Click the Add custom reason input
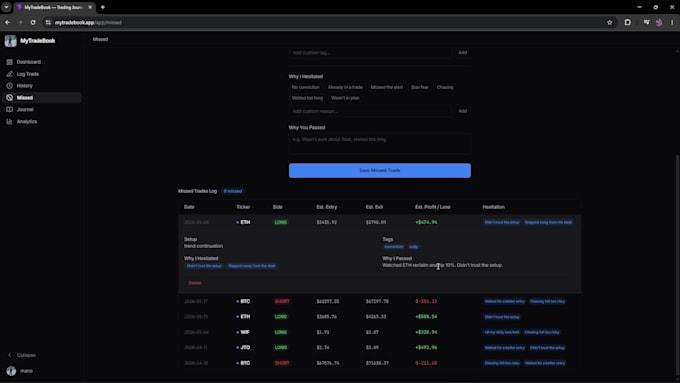 pyautogui.click(x=370, y=111)
